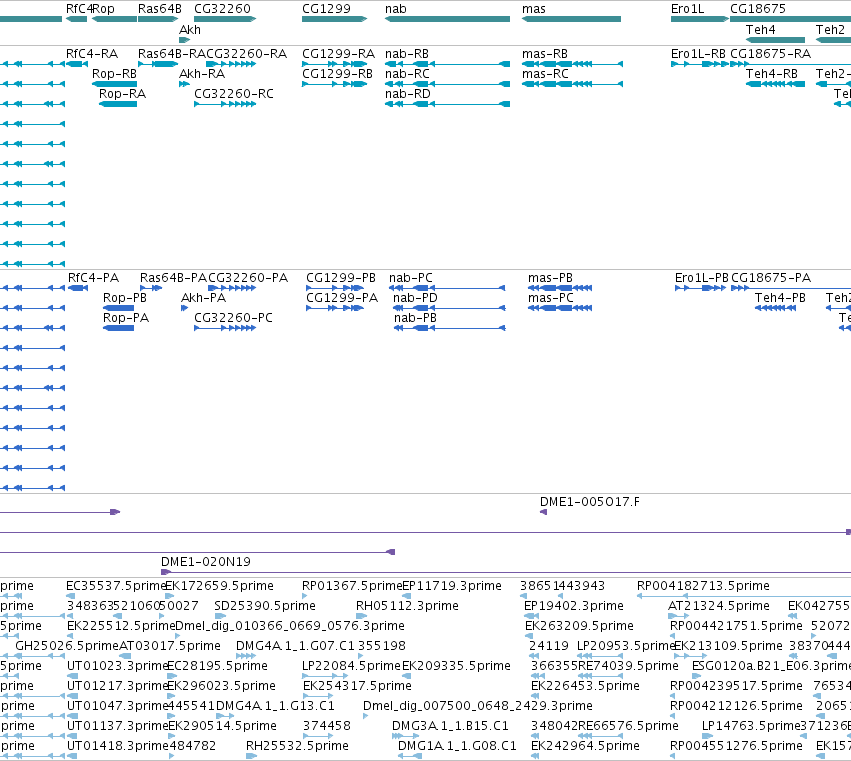This screenshot has height=761, width=851.
Task: Select EST RP01367.5prime
Action: pos(352,586)
